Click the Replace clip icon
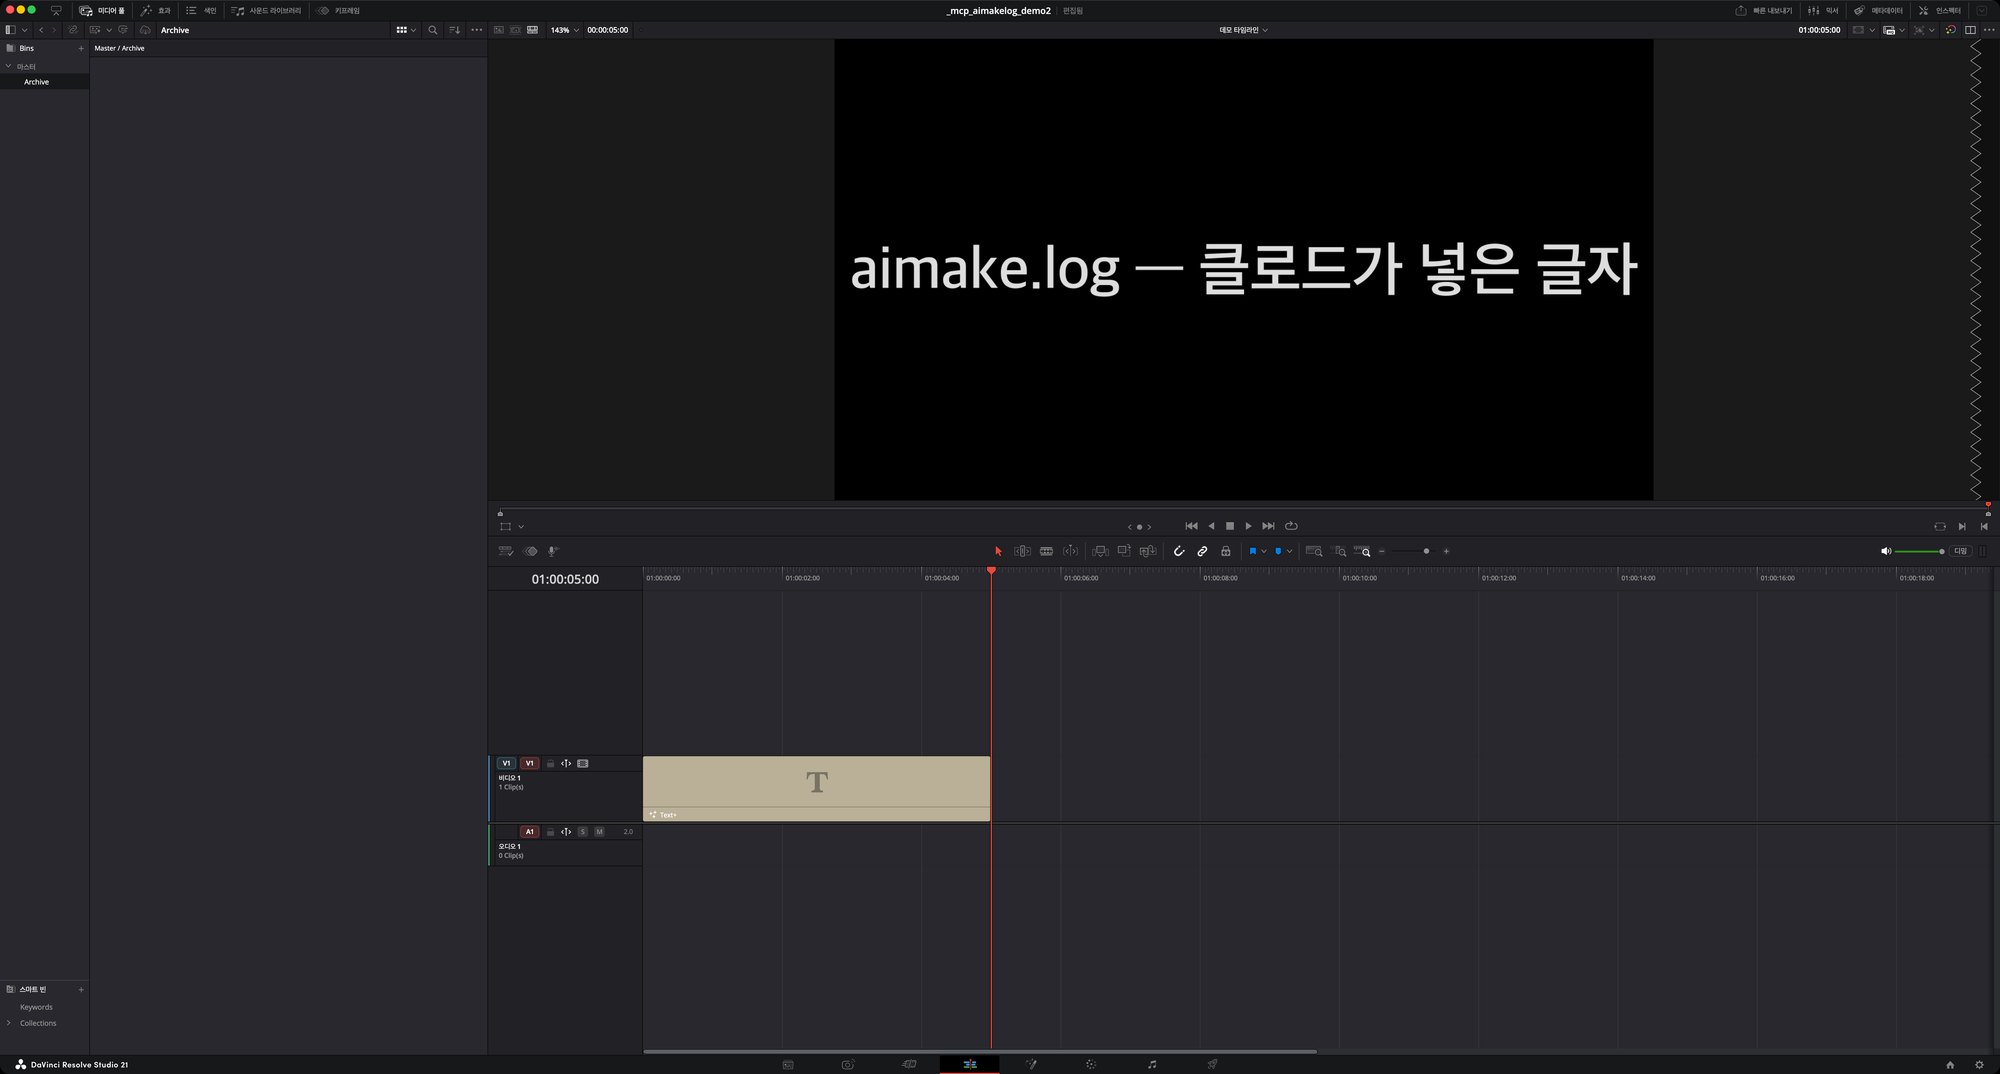2000x1074 pixels. tap(1148, 551)
